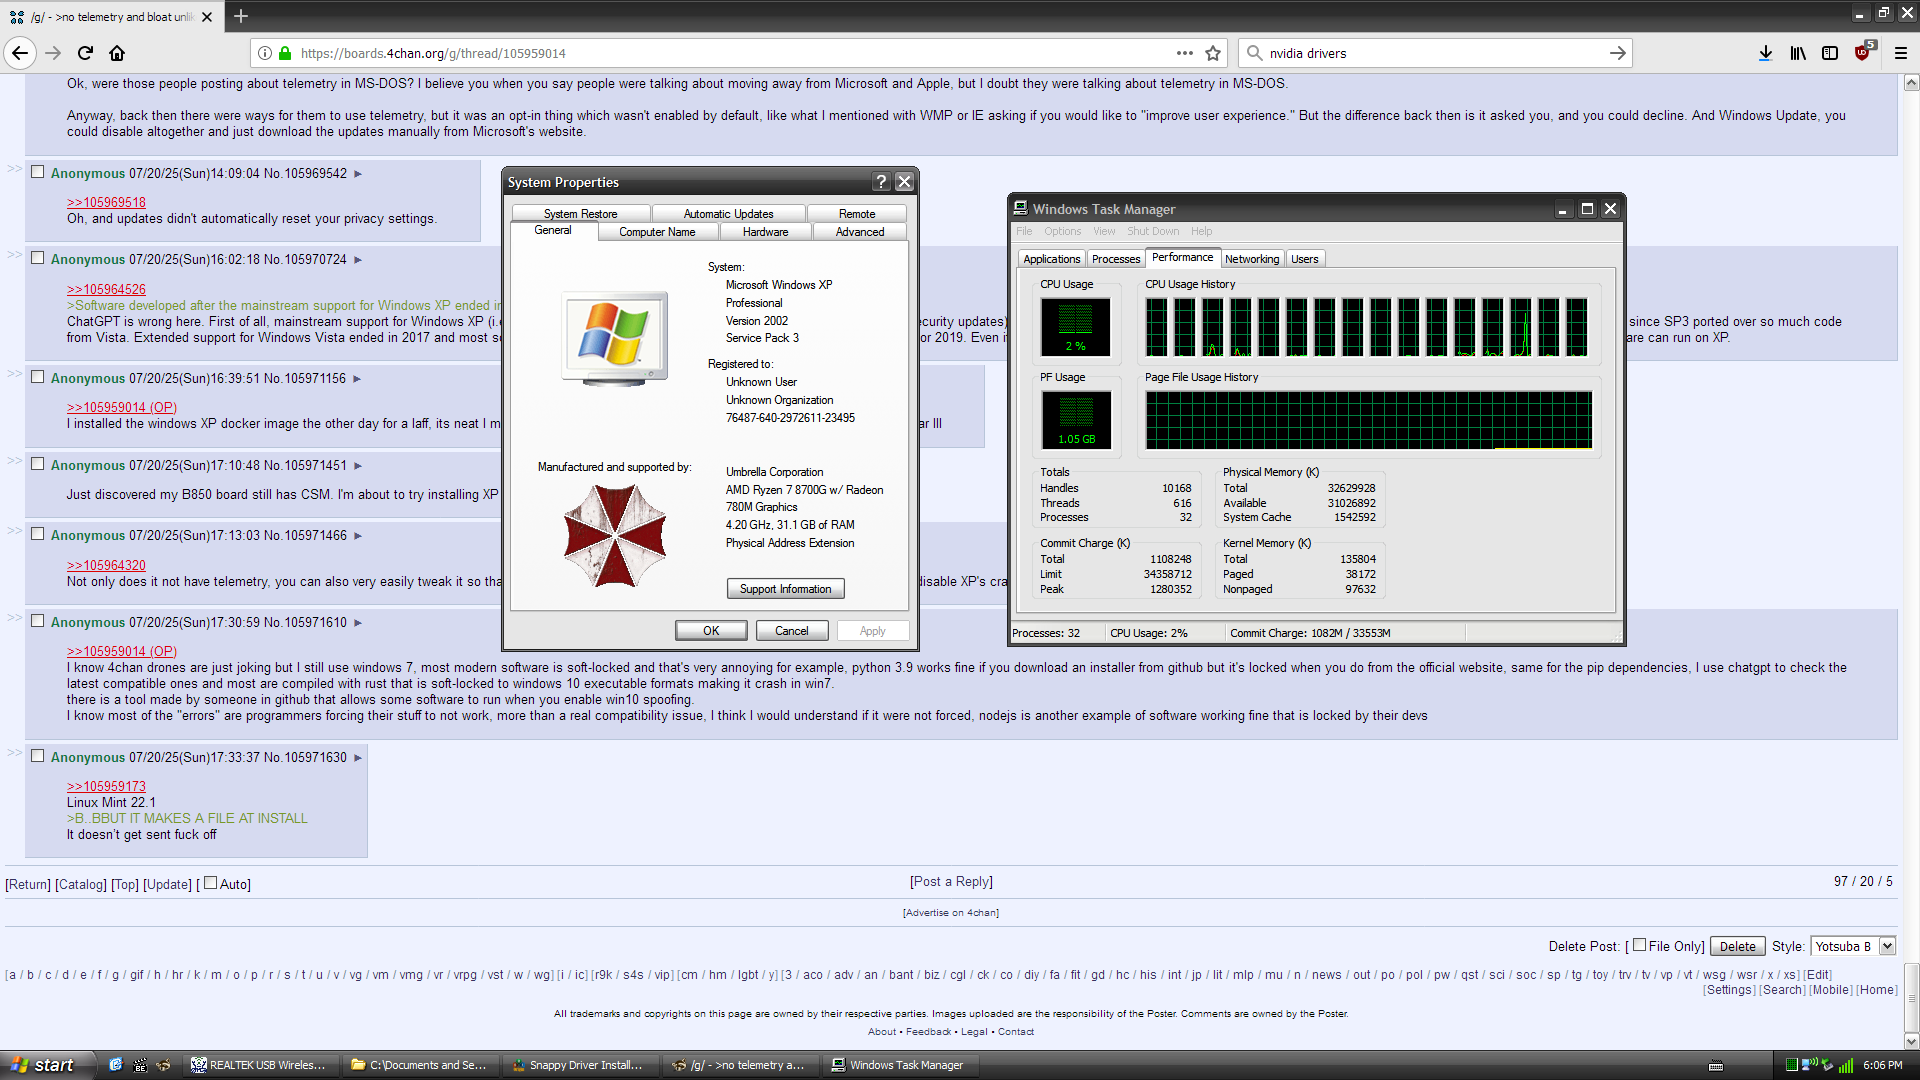The height and width of the screenshot is (1080, 1920).
Task: Open the Style dropdown showing Yotsuba B
Action: tap(1853, 946)
